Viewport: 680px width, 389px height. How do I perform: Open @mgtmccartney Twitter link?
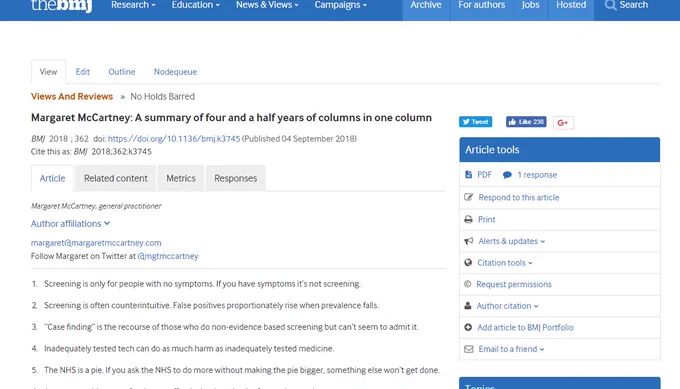click(x=168, y=256)
